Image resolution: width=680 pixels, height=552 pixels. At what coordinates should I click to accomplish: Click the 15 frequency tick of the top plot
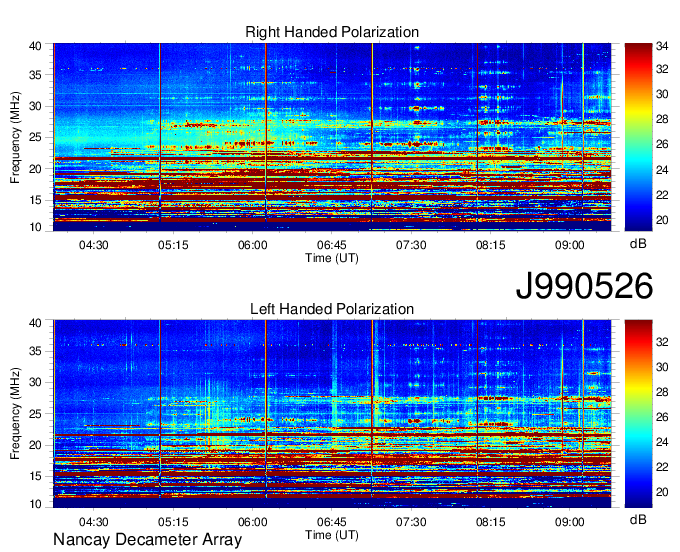[36, 200]
